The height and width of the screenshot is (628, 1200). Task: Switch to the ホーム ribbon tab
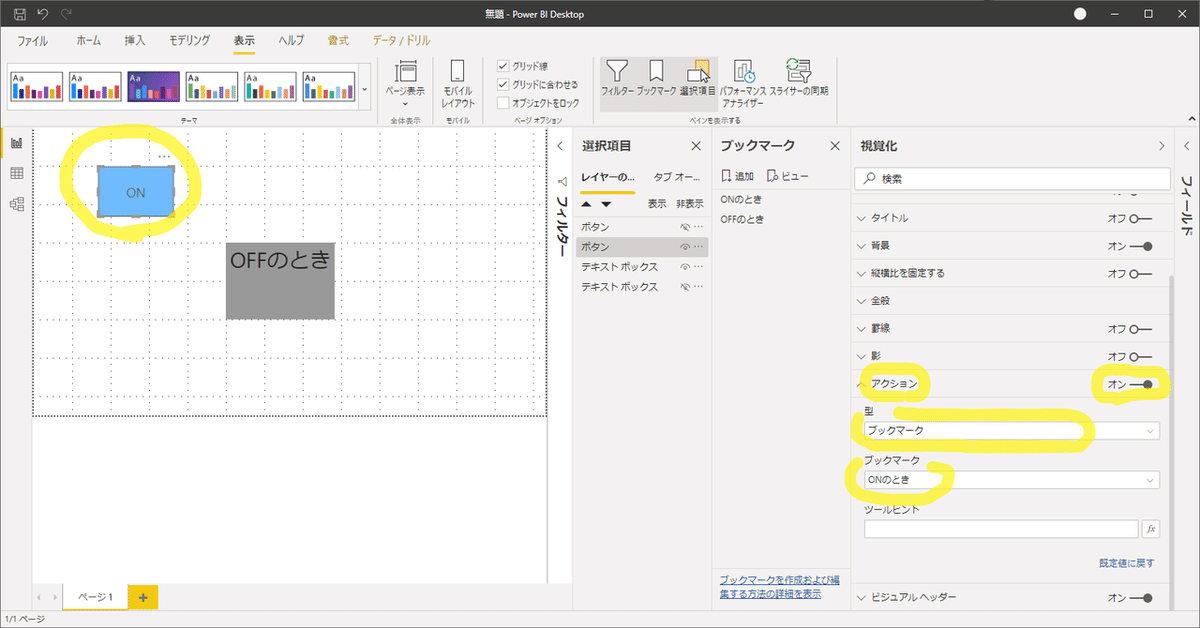point(88,41)
